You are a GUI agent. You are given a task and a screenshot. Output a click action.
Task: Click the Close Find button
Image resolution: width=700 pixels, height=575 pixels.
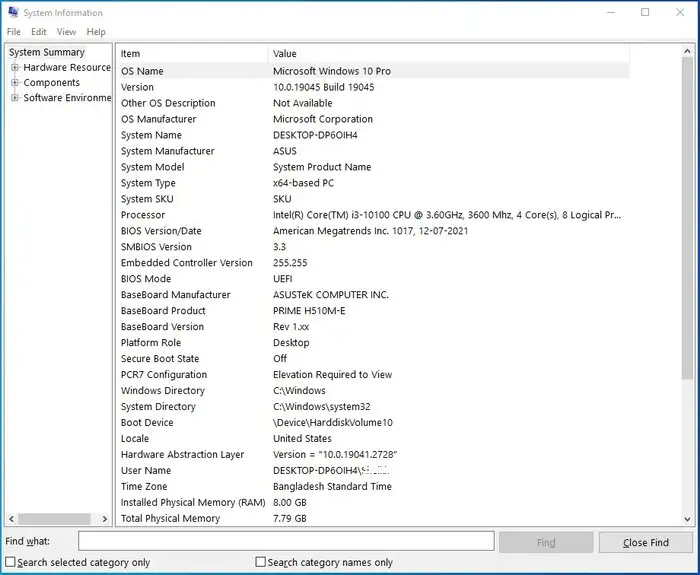tap(645, 542)
